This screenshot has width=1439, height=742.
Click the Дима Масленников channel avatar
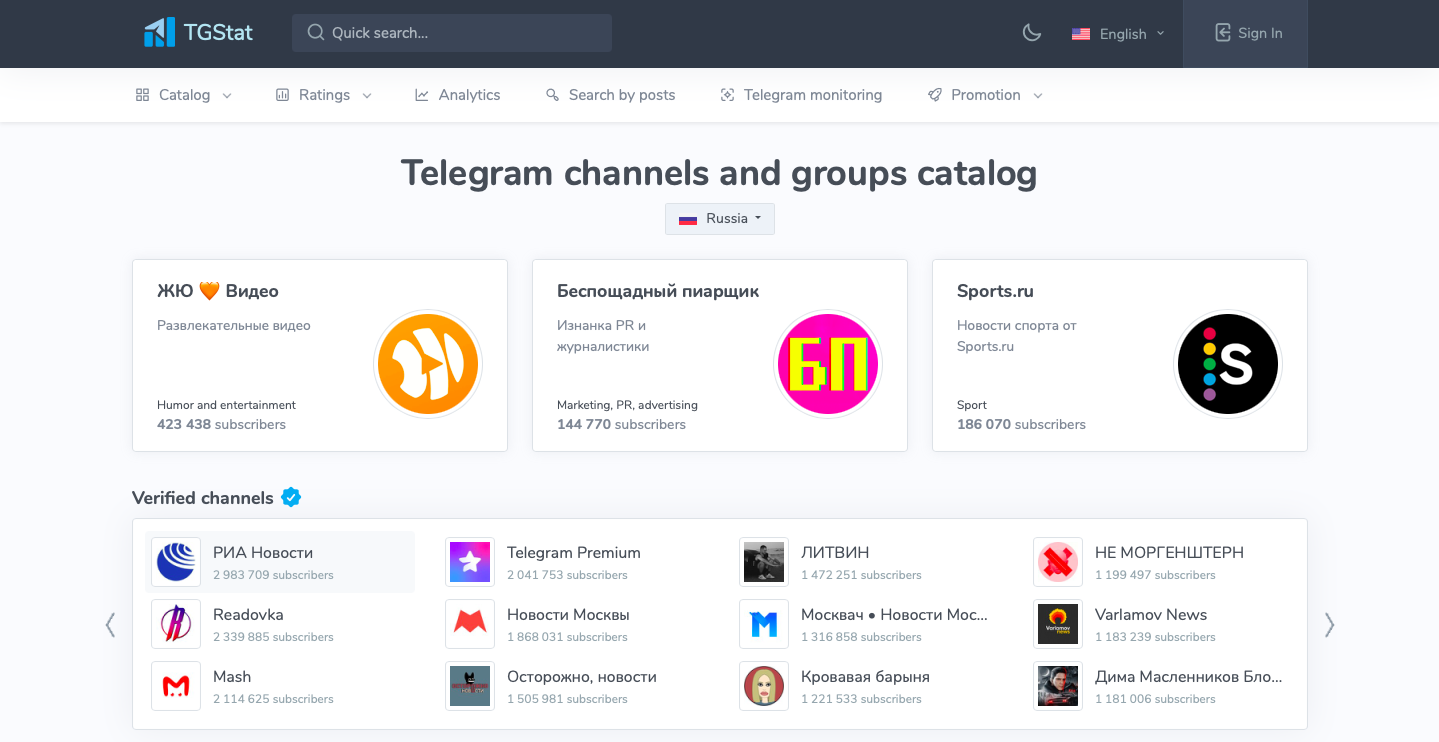(x=1058, y=686)
